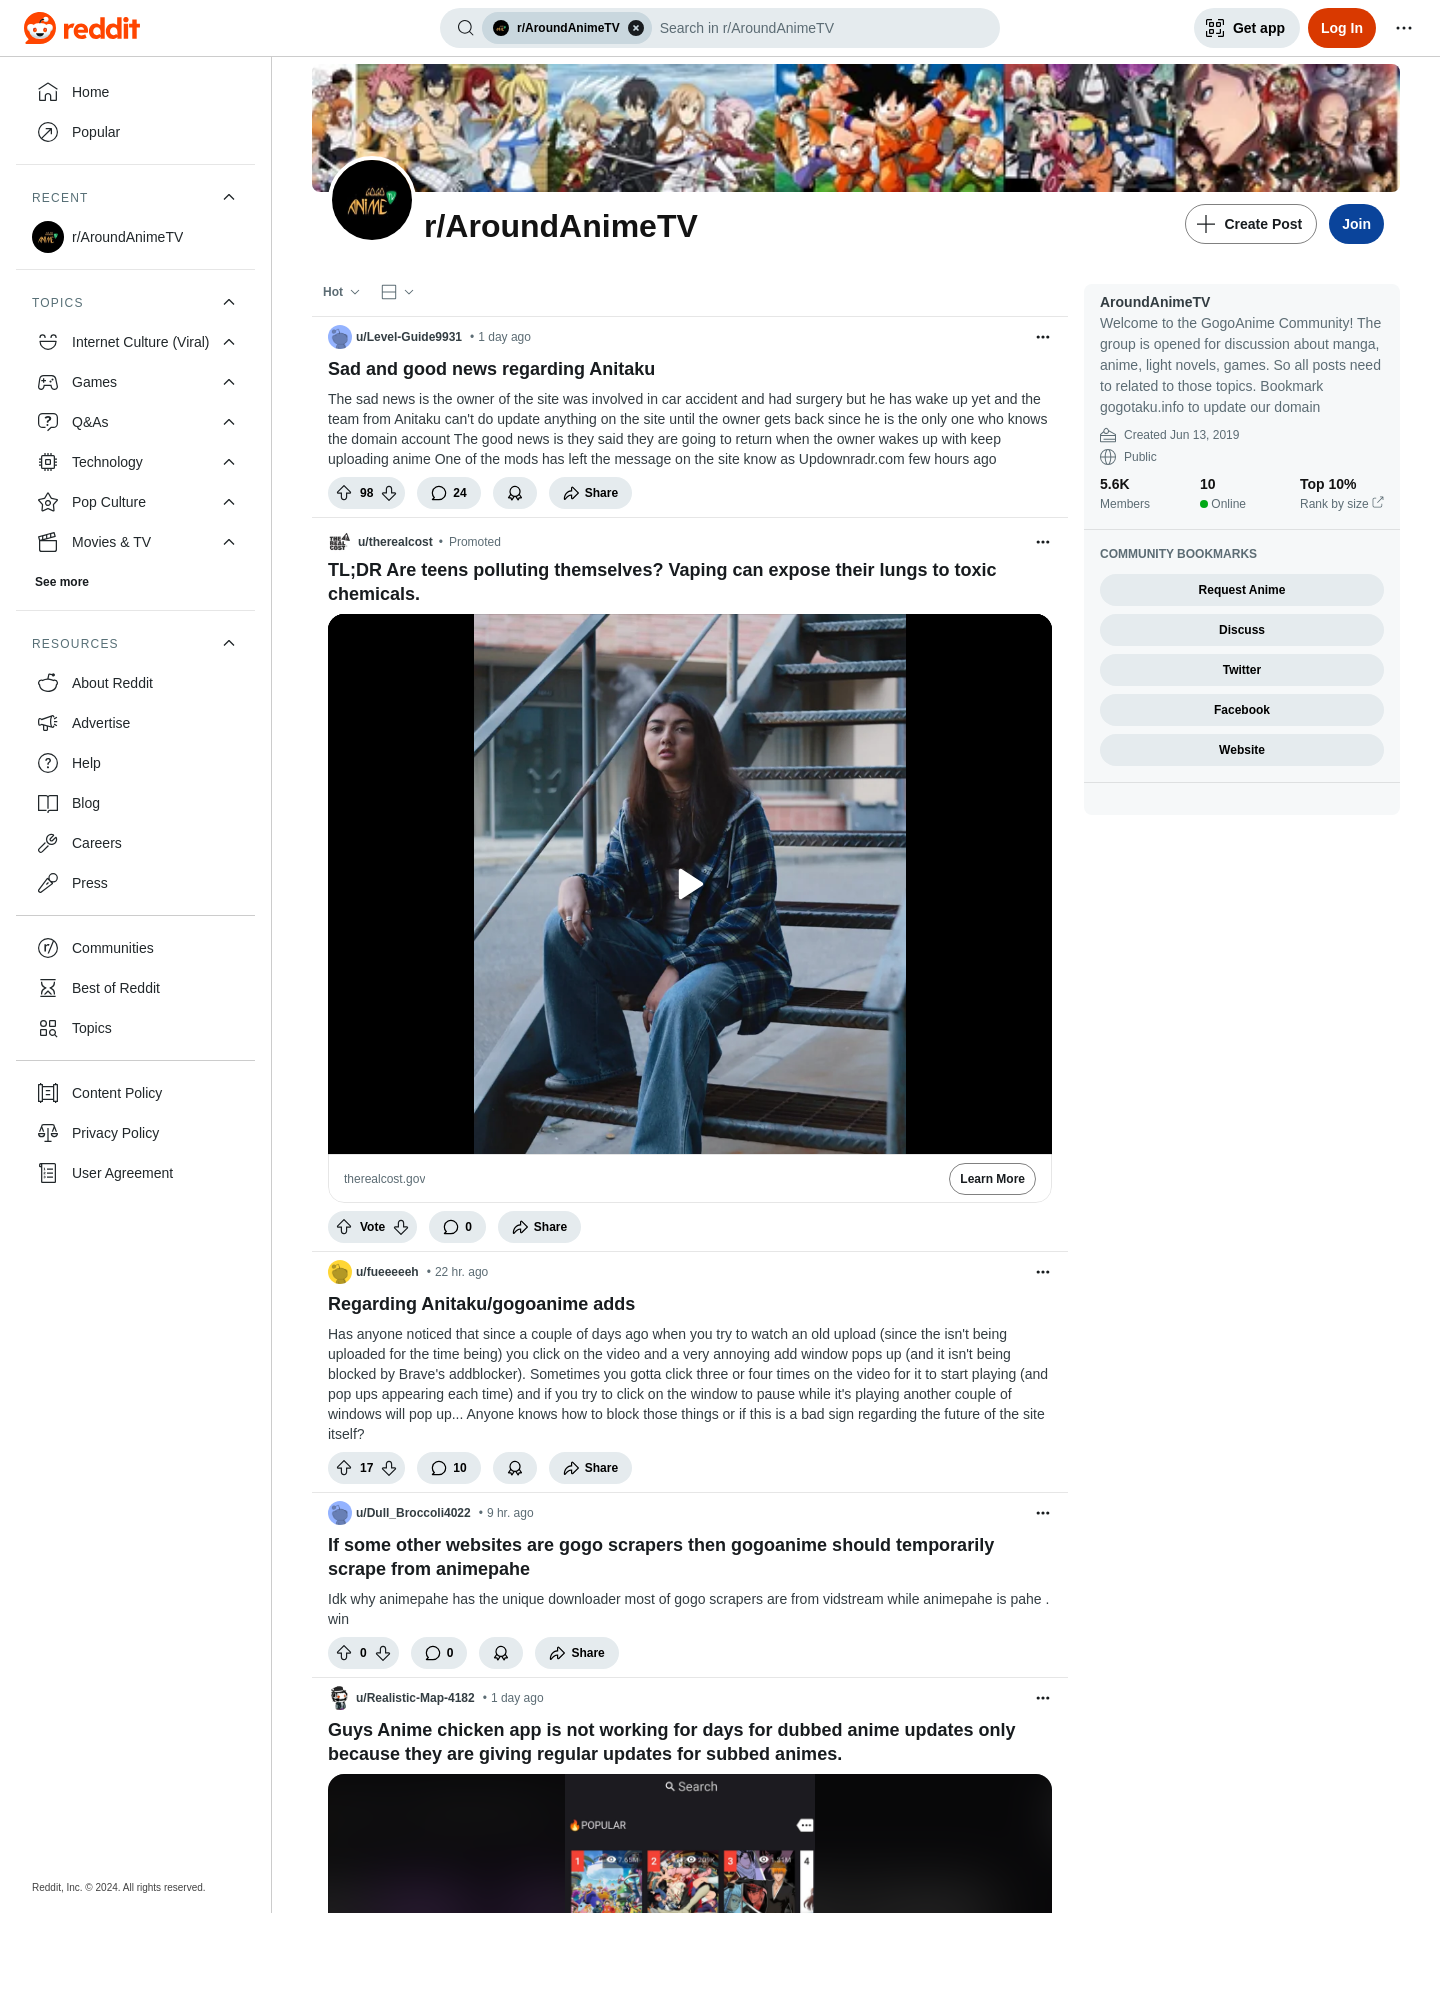Click the Learn More ad button

click(992, 1179)
